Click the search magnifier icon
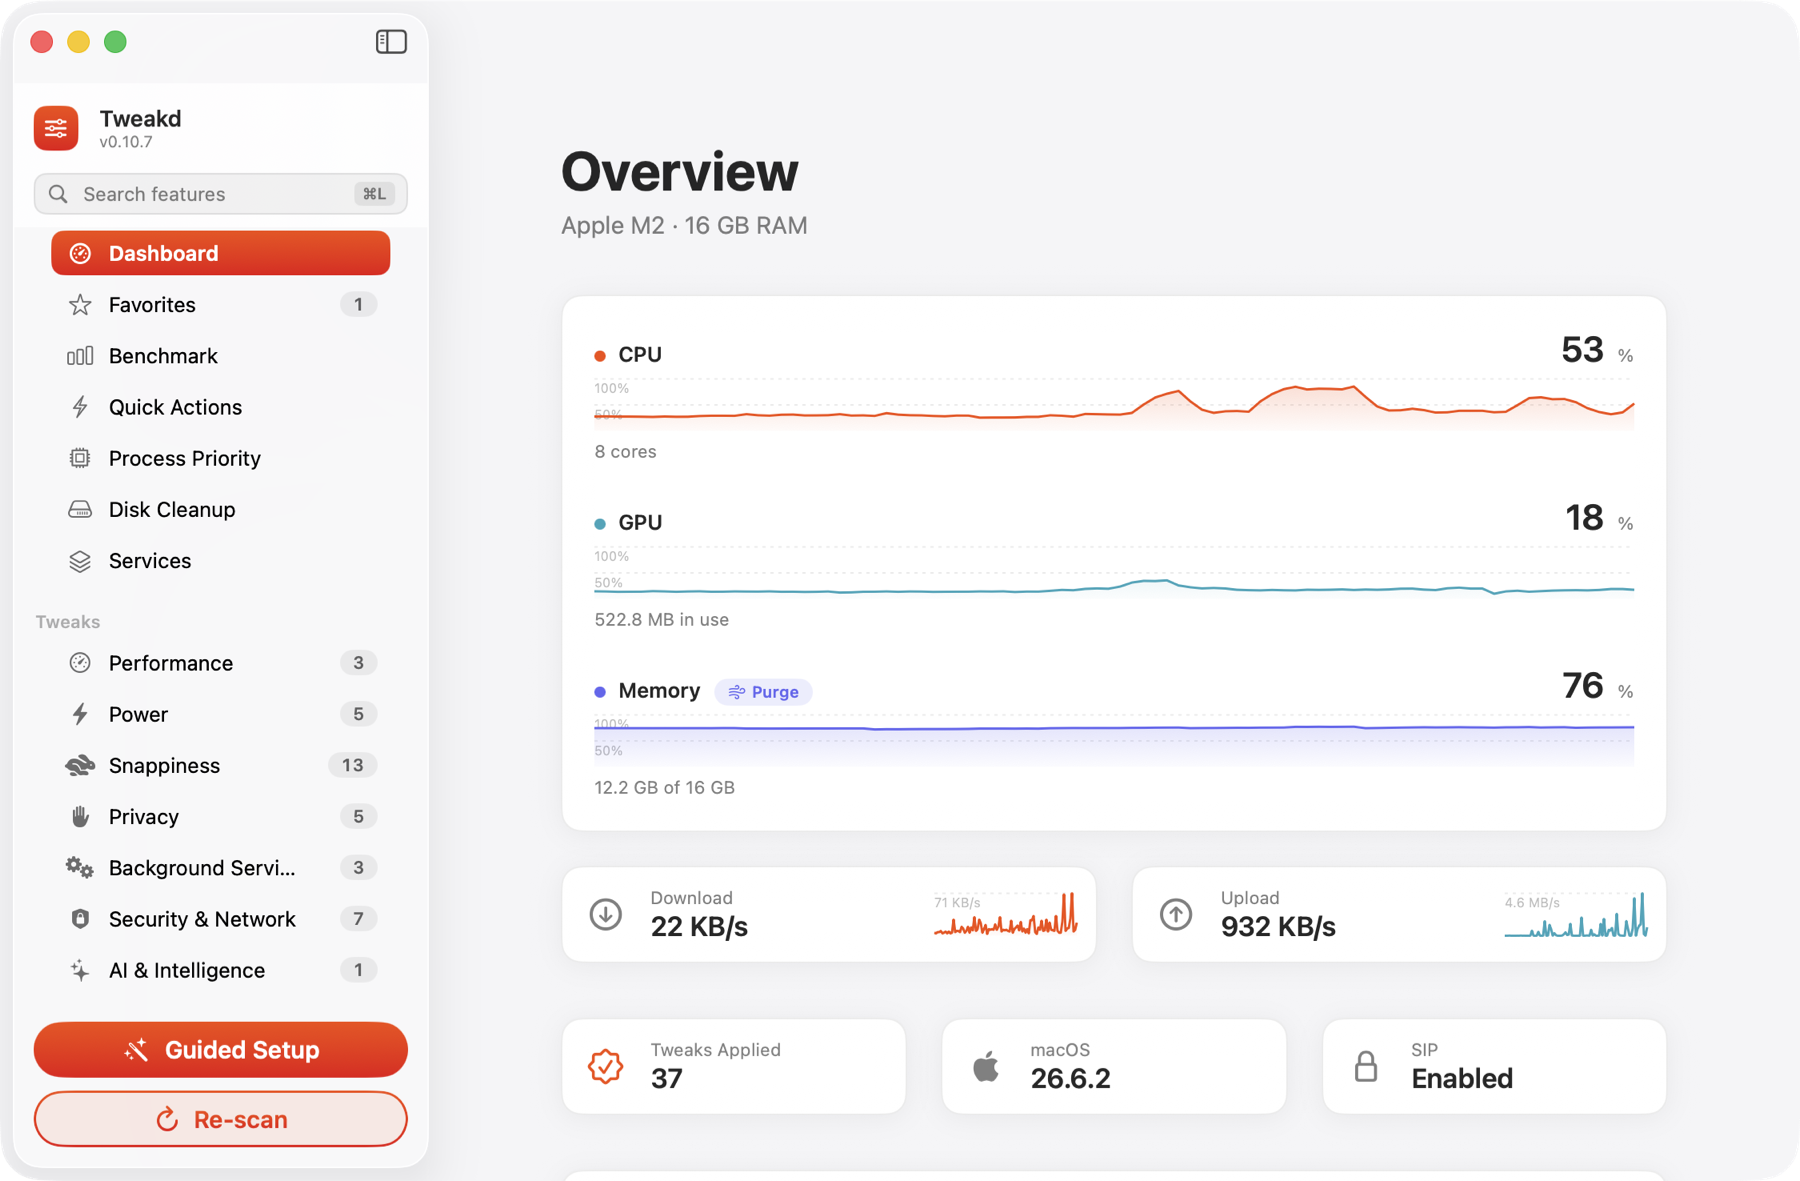This screenshot has width=1800, height=1181. coord(58,194)
